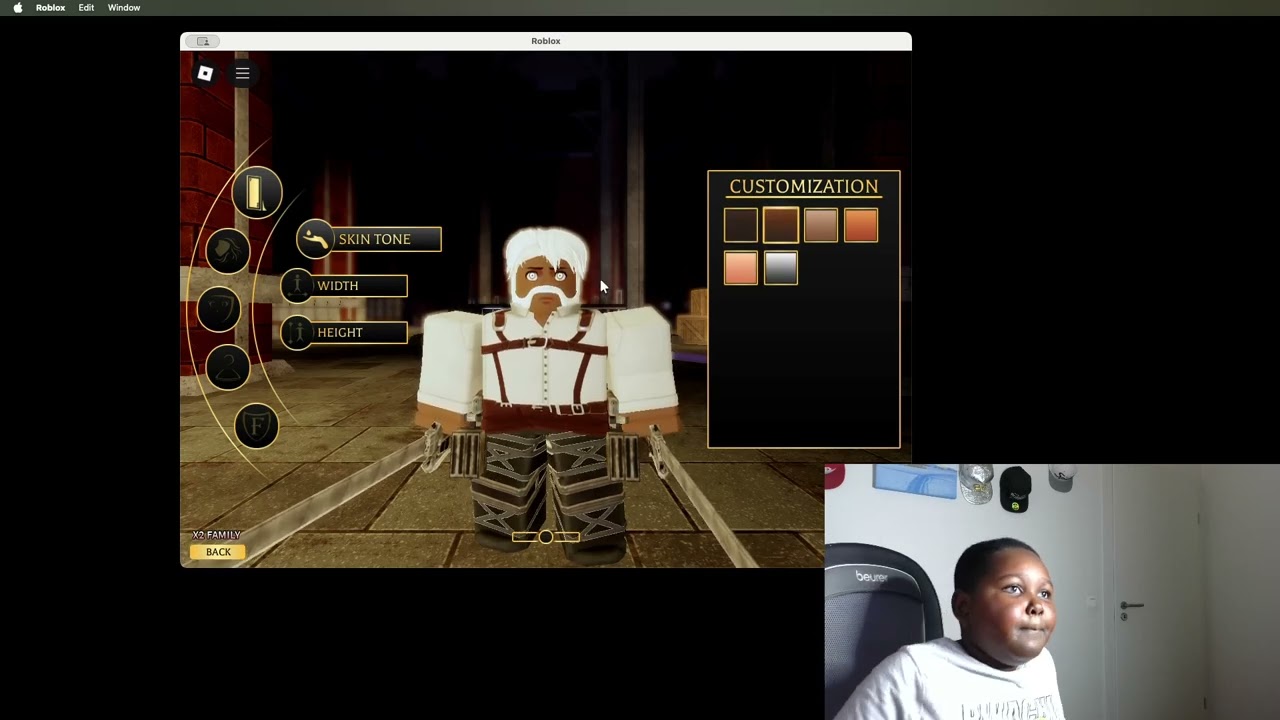The image size is (1280, 720).
Task: Click the height figure icon
Action: [297, 332]
